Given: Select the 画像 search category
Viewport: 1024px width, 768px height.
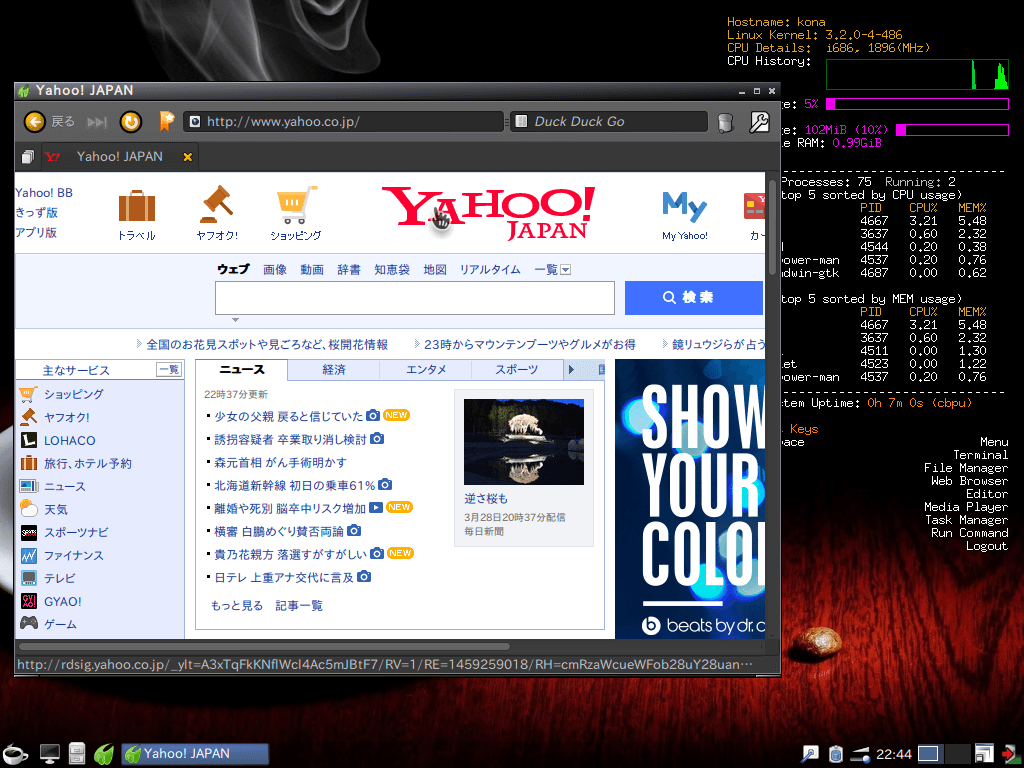Looking at the screenshot, I should (275, 270).
